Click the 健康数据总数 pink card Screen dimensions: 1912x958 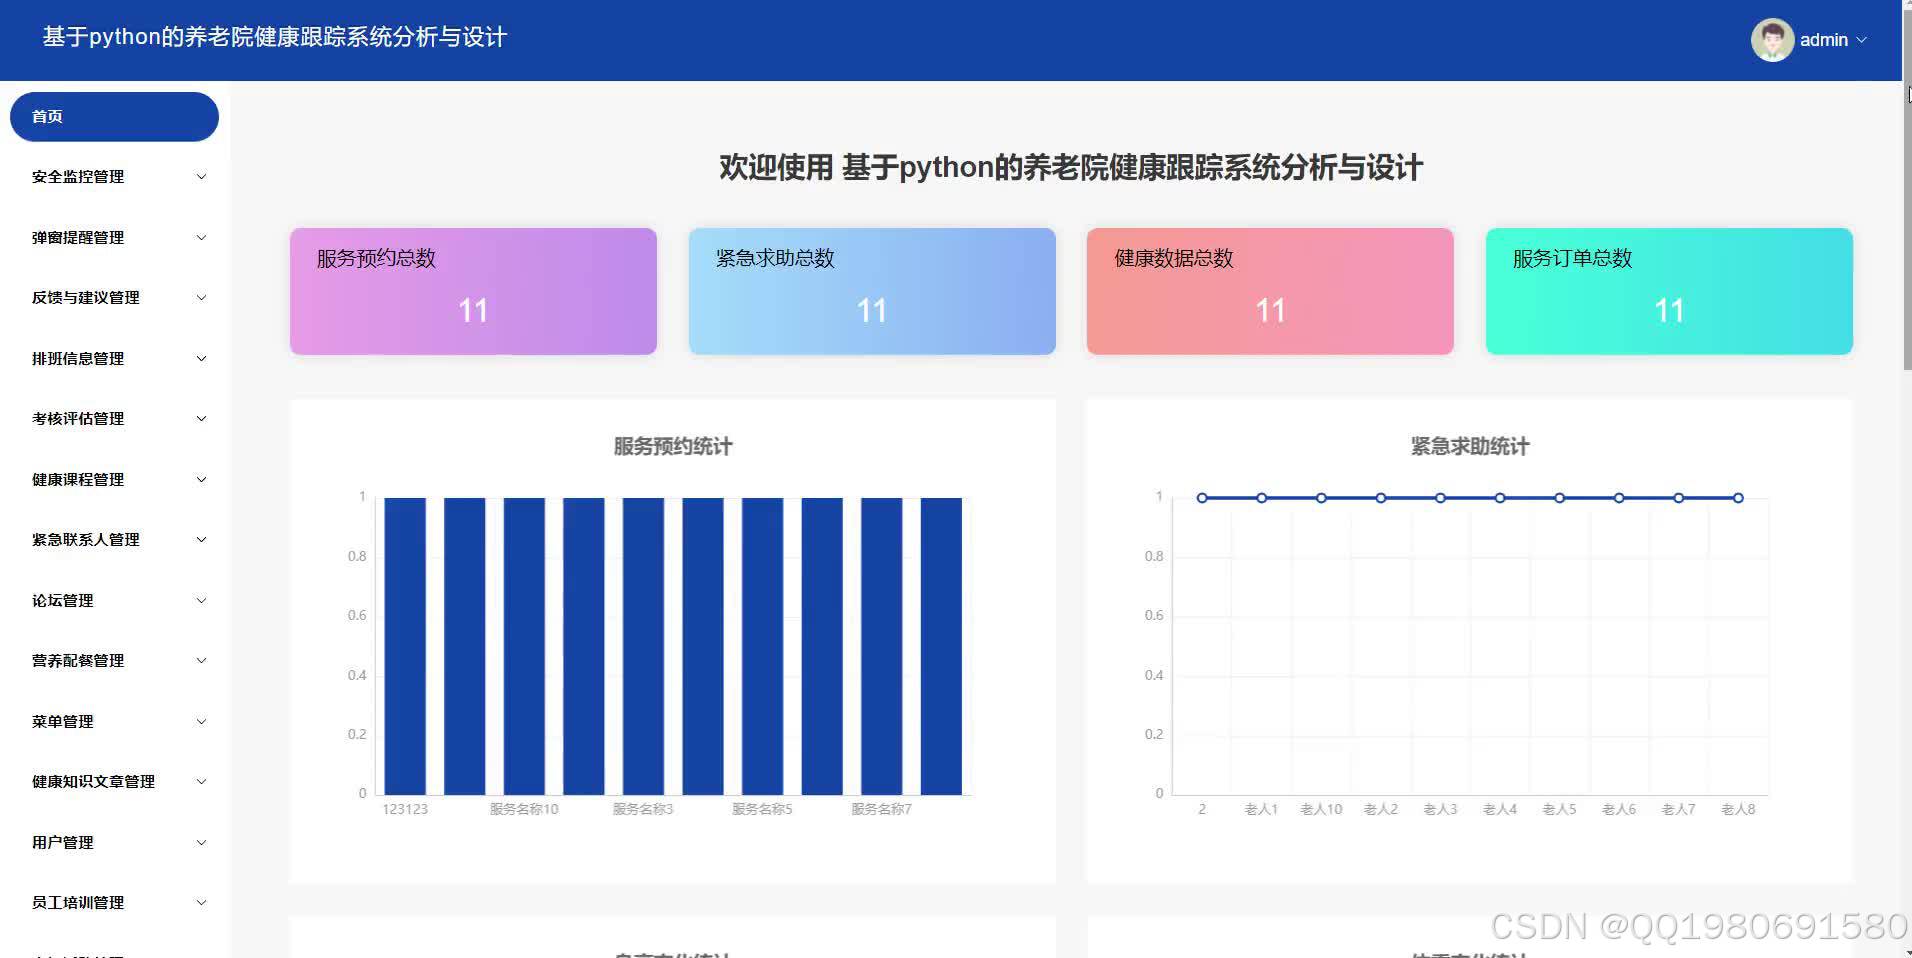pos(1270,291)
